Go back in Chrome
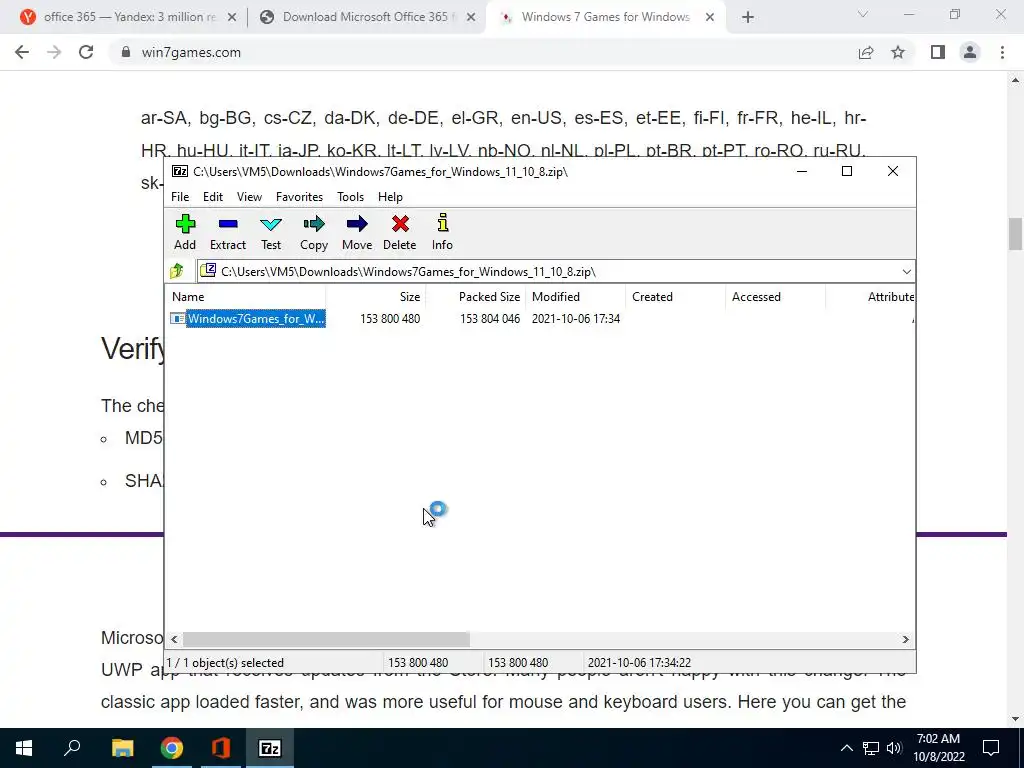Screen dimensions: 1024x768 (22, 52)
